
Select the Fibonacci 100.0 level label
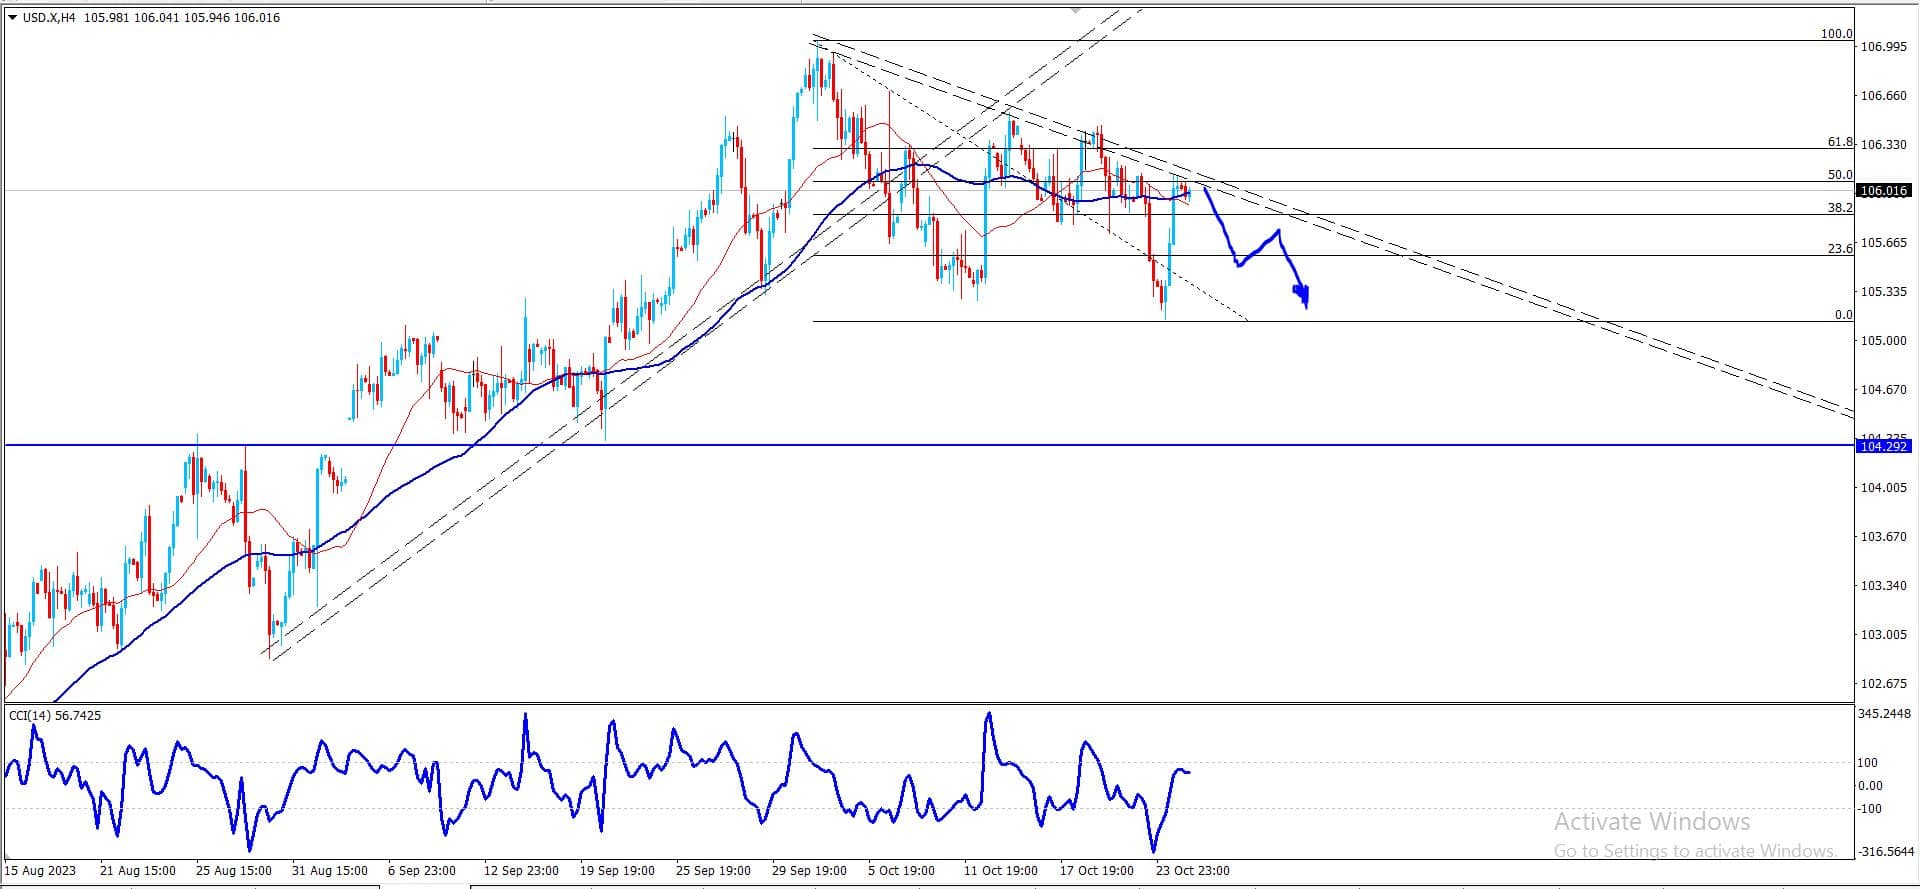coord(1836,34)
